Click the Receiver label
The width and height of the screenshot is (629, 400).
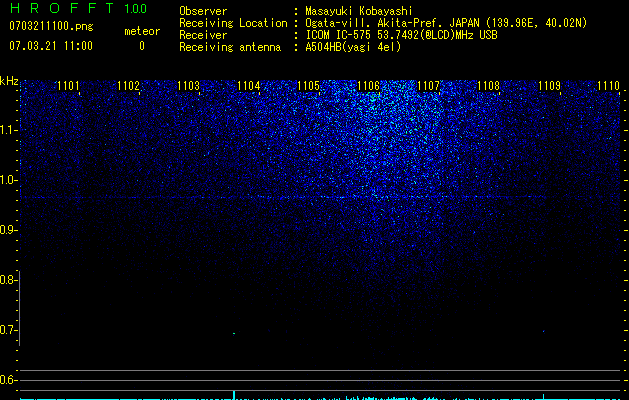pos(203,35)
